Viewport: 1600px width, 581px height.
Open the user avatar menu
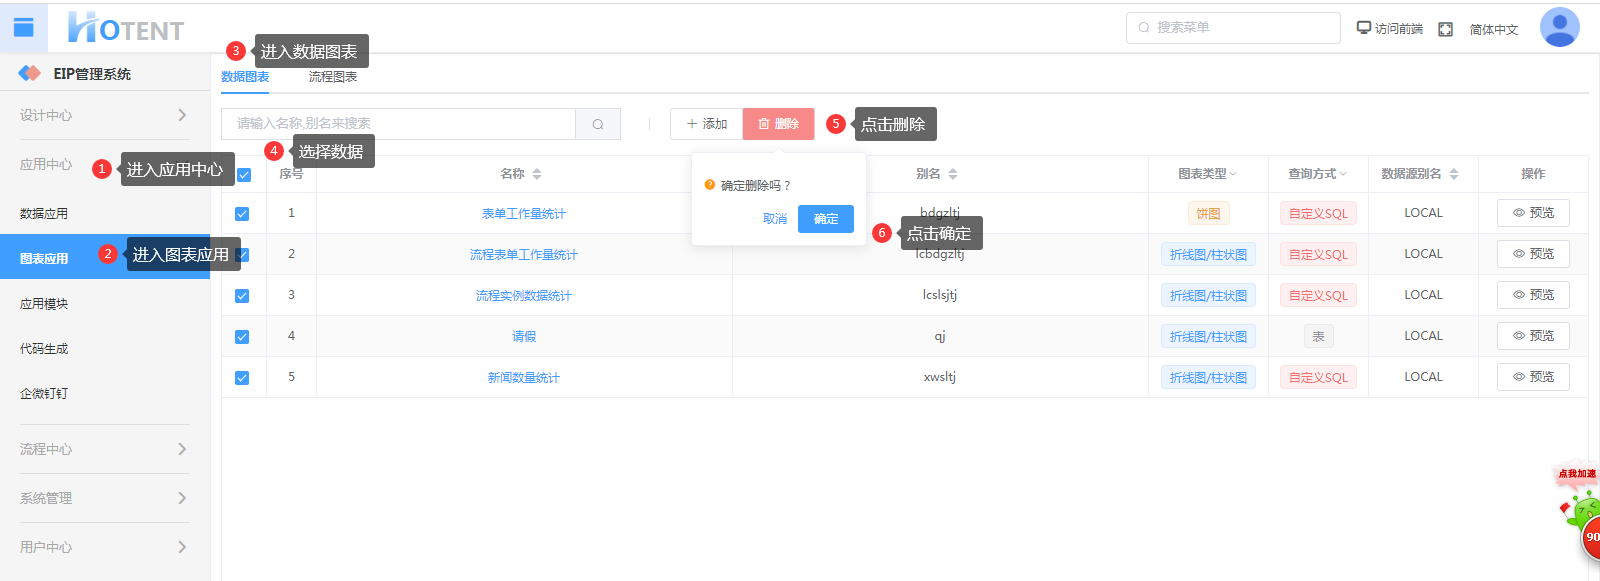1559,27
